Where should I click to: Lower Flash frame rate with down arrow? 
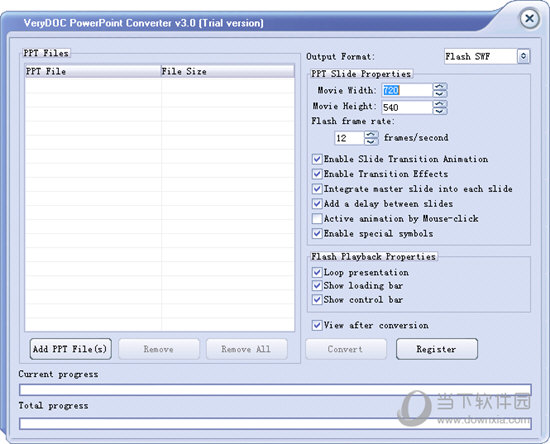tap(371, 141)
